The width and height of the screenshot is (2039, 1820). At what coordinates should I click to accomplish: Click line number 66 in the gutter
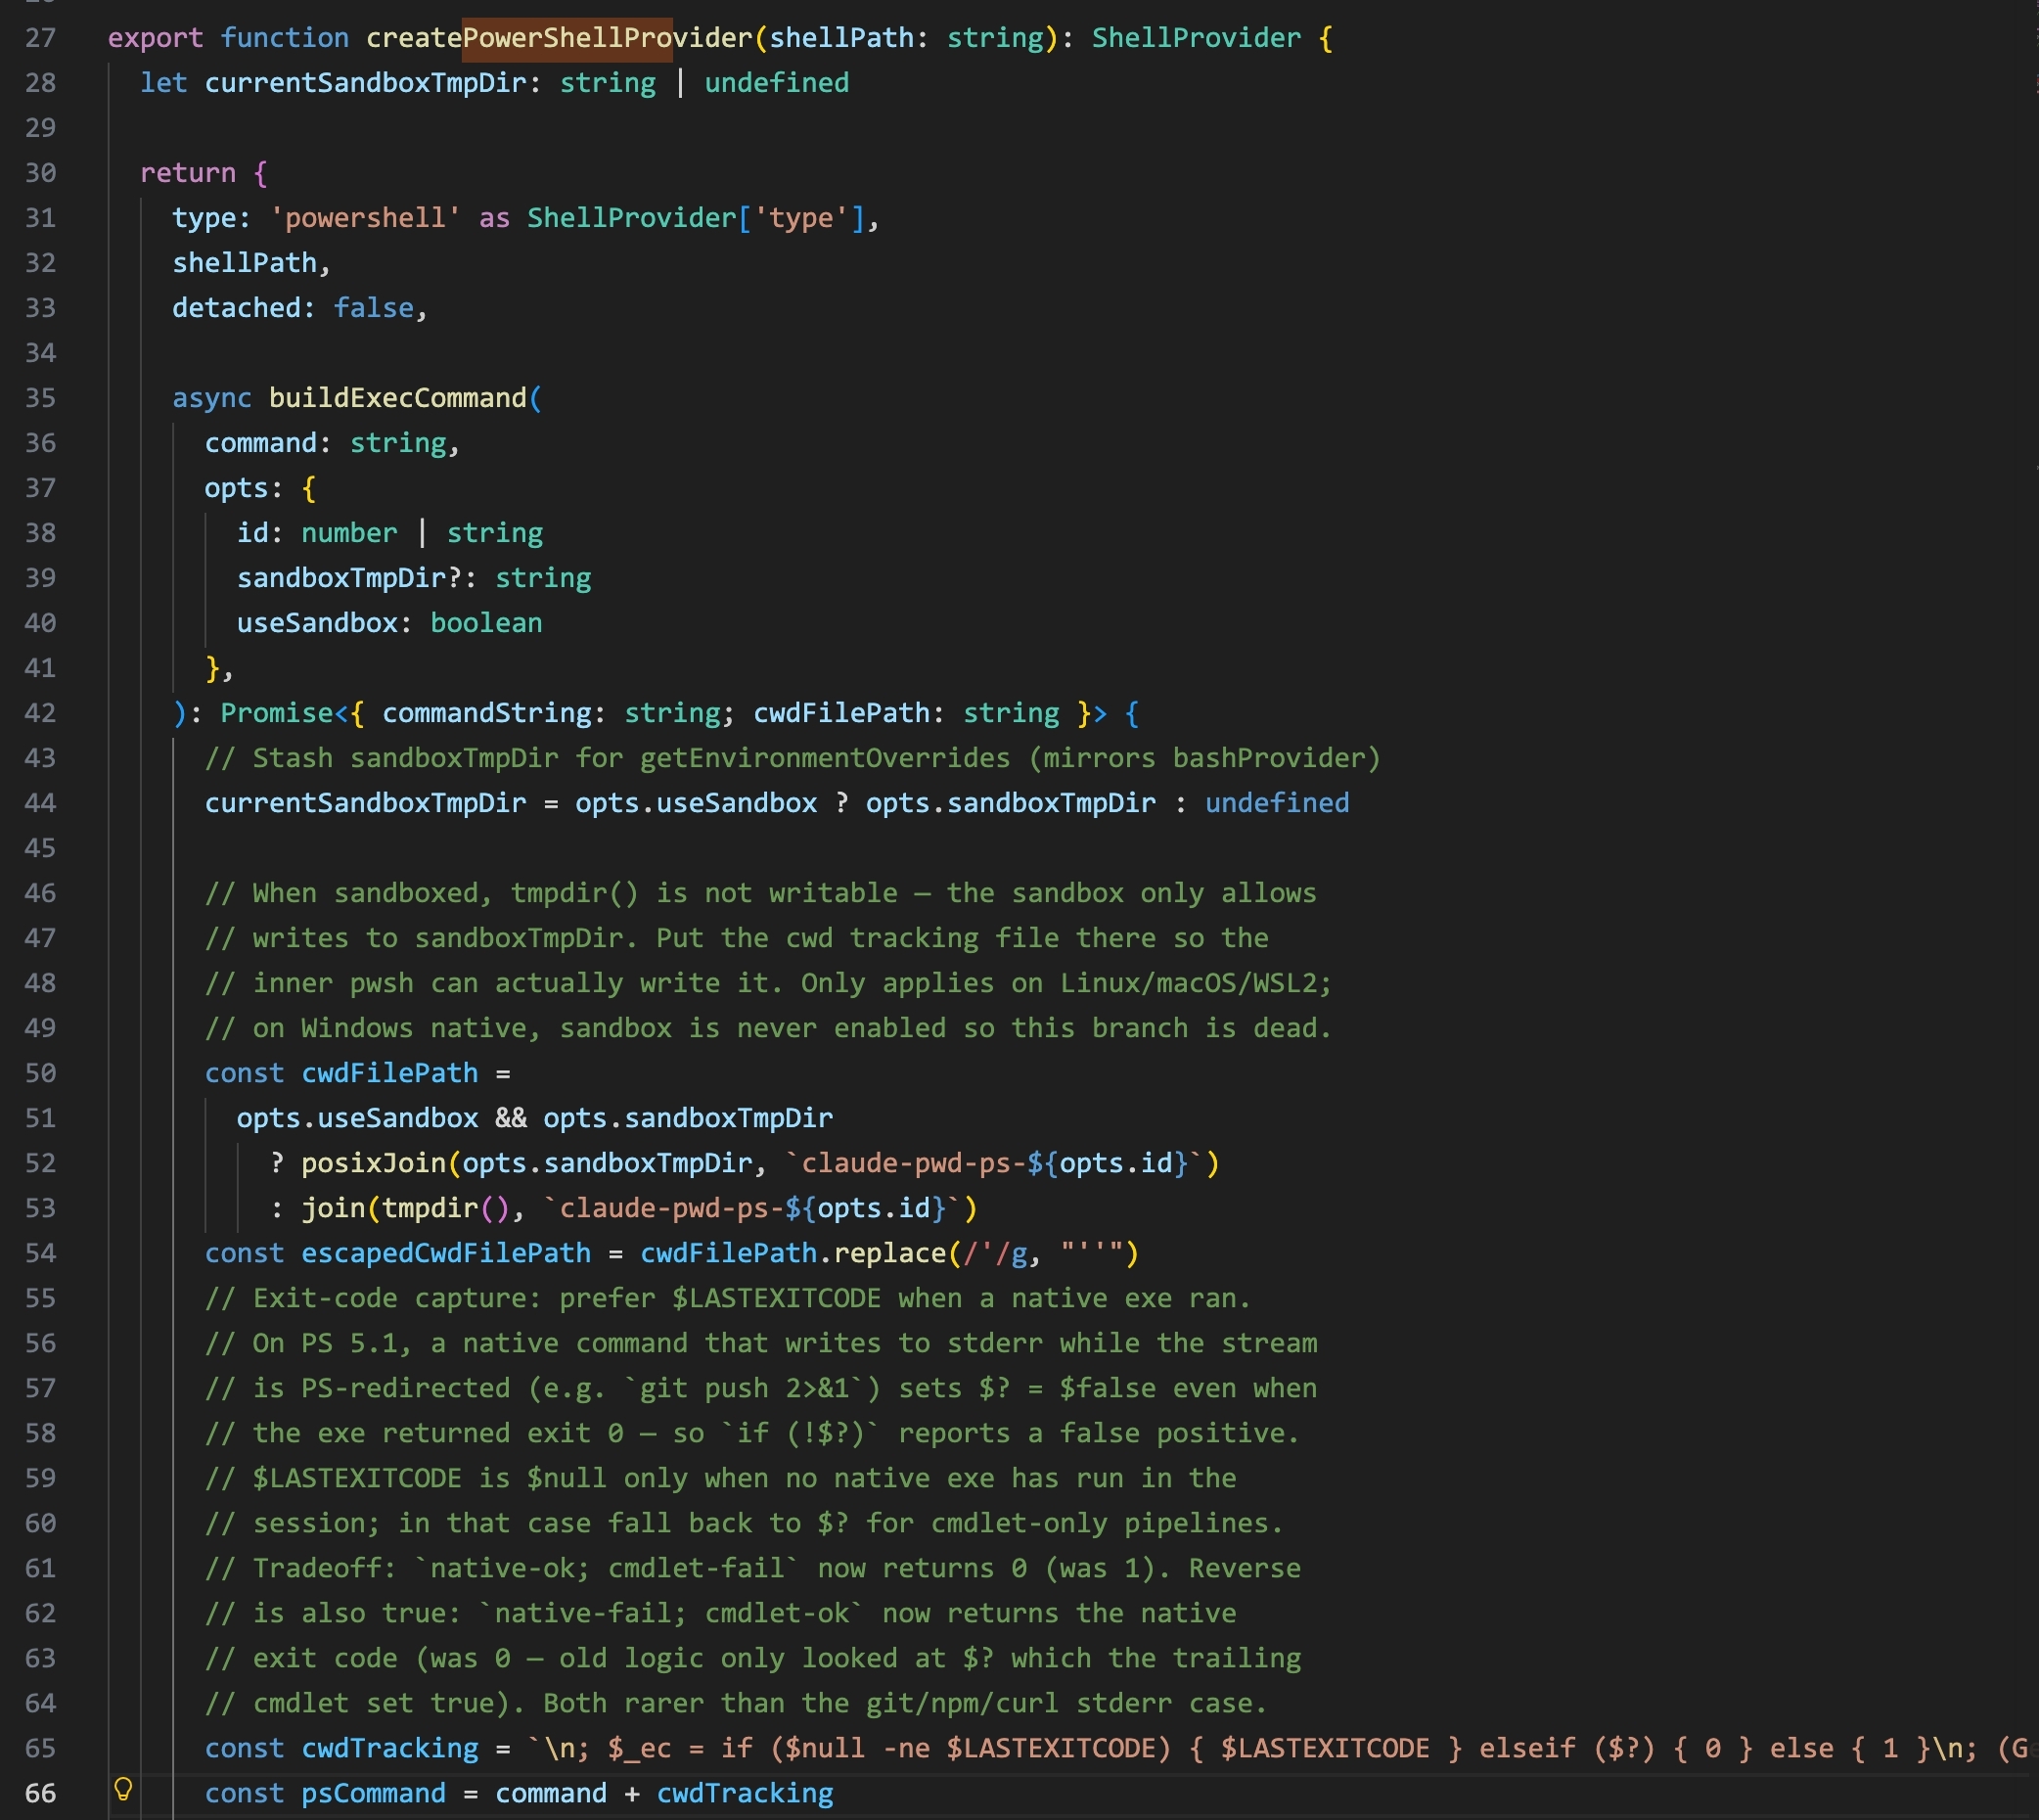[x=40, y=1793]
